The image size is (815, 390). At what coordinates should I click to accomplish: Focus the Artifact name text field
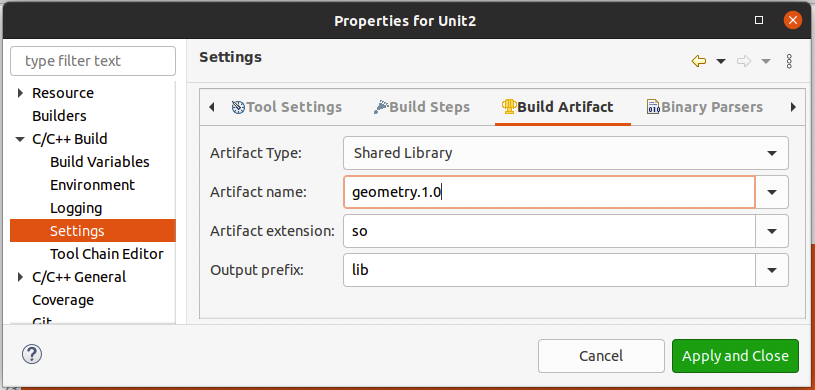pyautogui.click(x=549, y=192)
